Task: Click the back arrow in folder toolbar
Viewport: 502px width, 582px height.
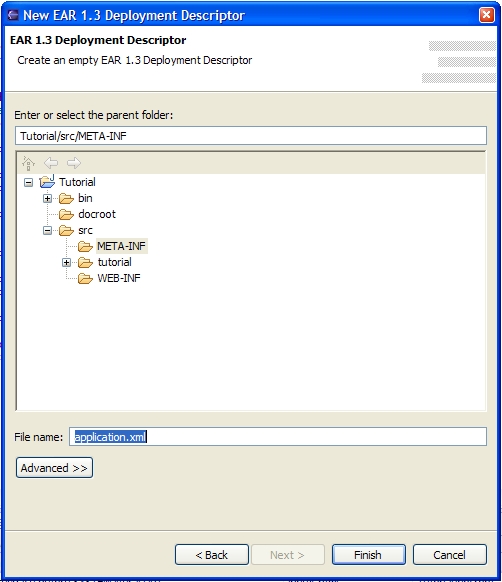Action: point(51,163)
